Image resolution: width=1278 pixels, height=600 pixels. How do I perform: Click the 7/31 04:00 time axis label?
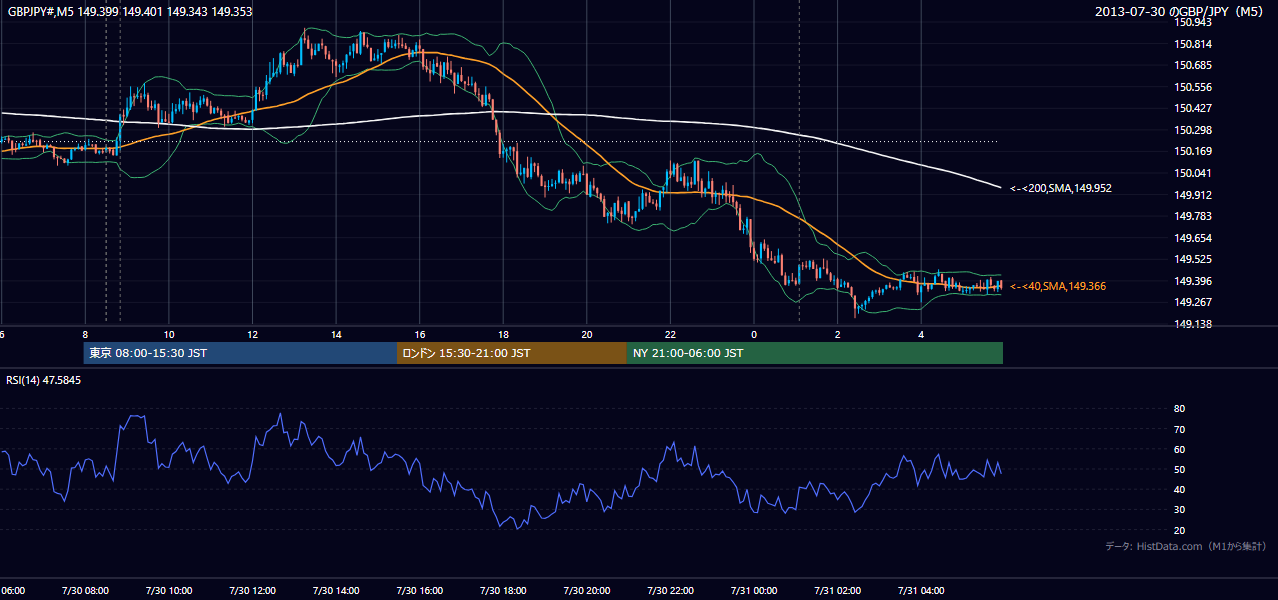[x=921, y=590]
